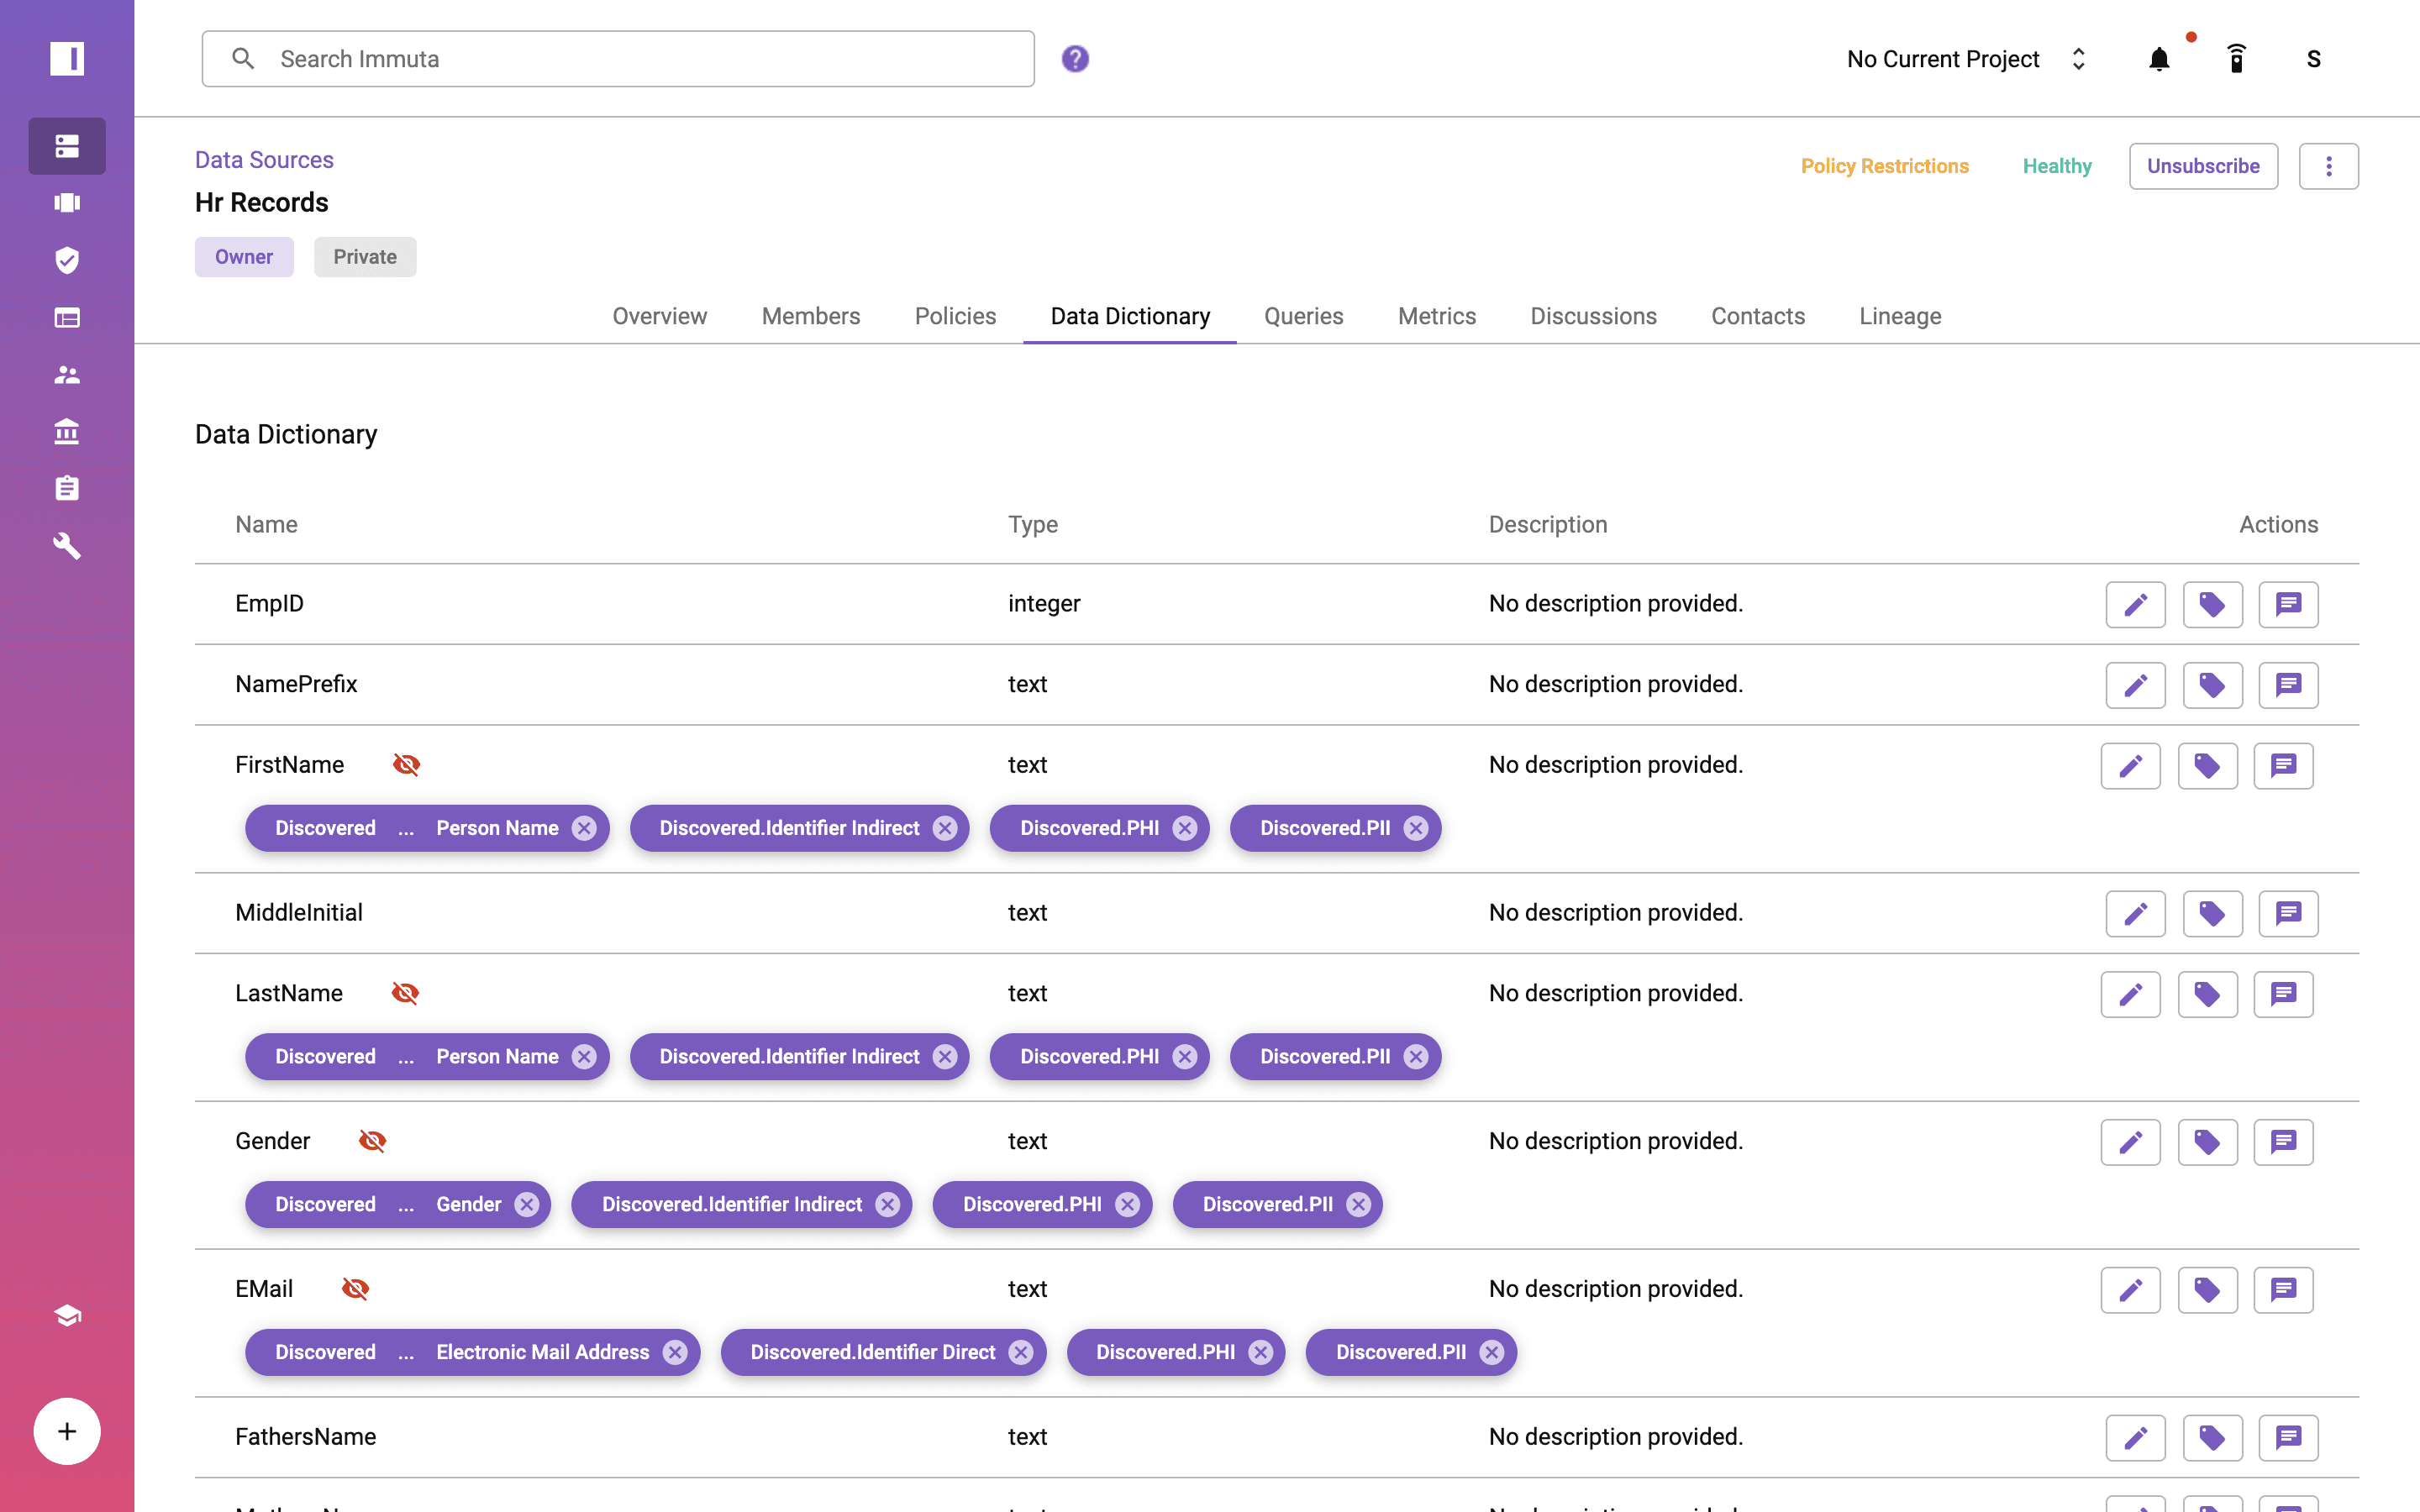This screenshot has height=1512, width=2420.
Task: Open the Governance bank icon in sidebar
Action: pos(66,431)
